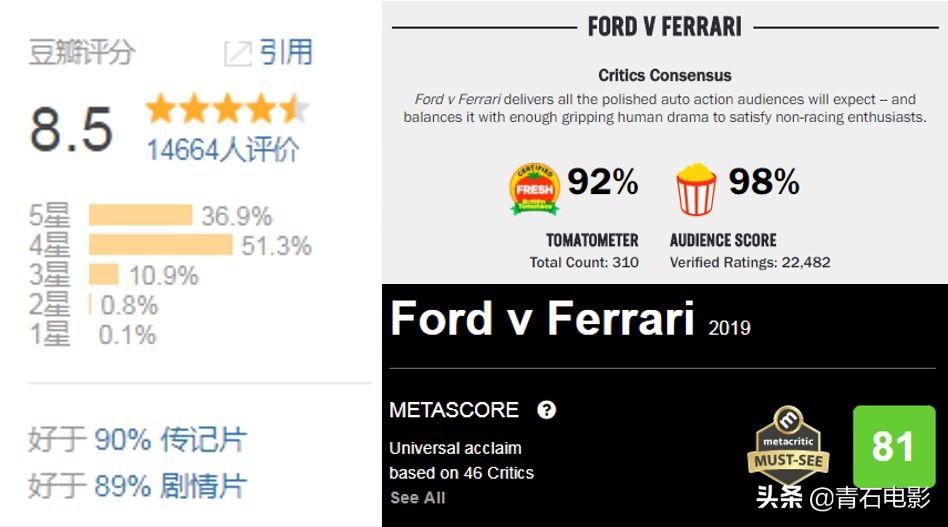Open the 14664人评价 reviews link

tap(223, 150)
